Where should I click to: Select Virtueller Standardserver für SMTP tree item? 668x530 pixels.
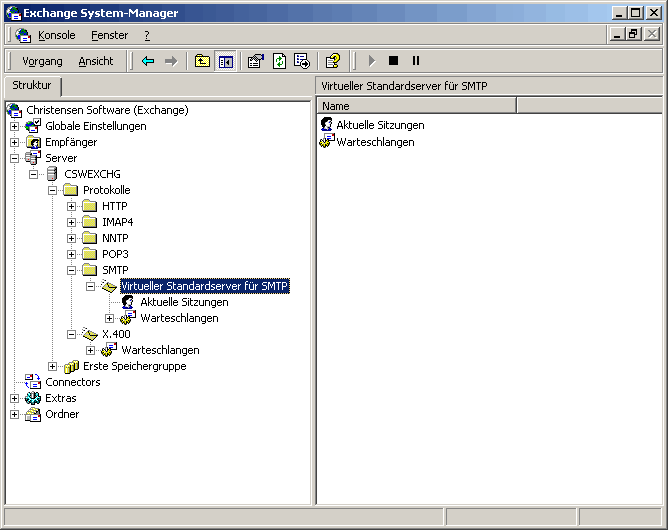205,286
